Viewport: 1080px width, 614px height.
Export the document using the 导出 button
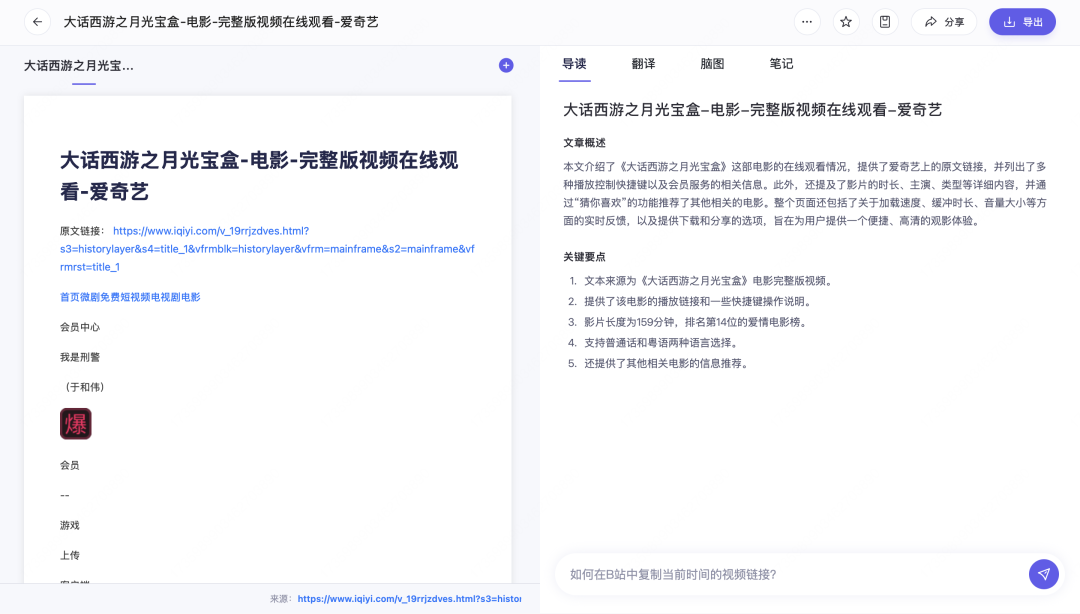(1022, 21)
